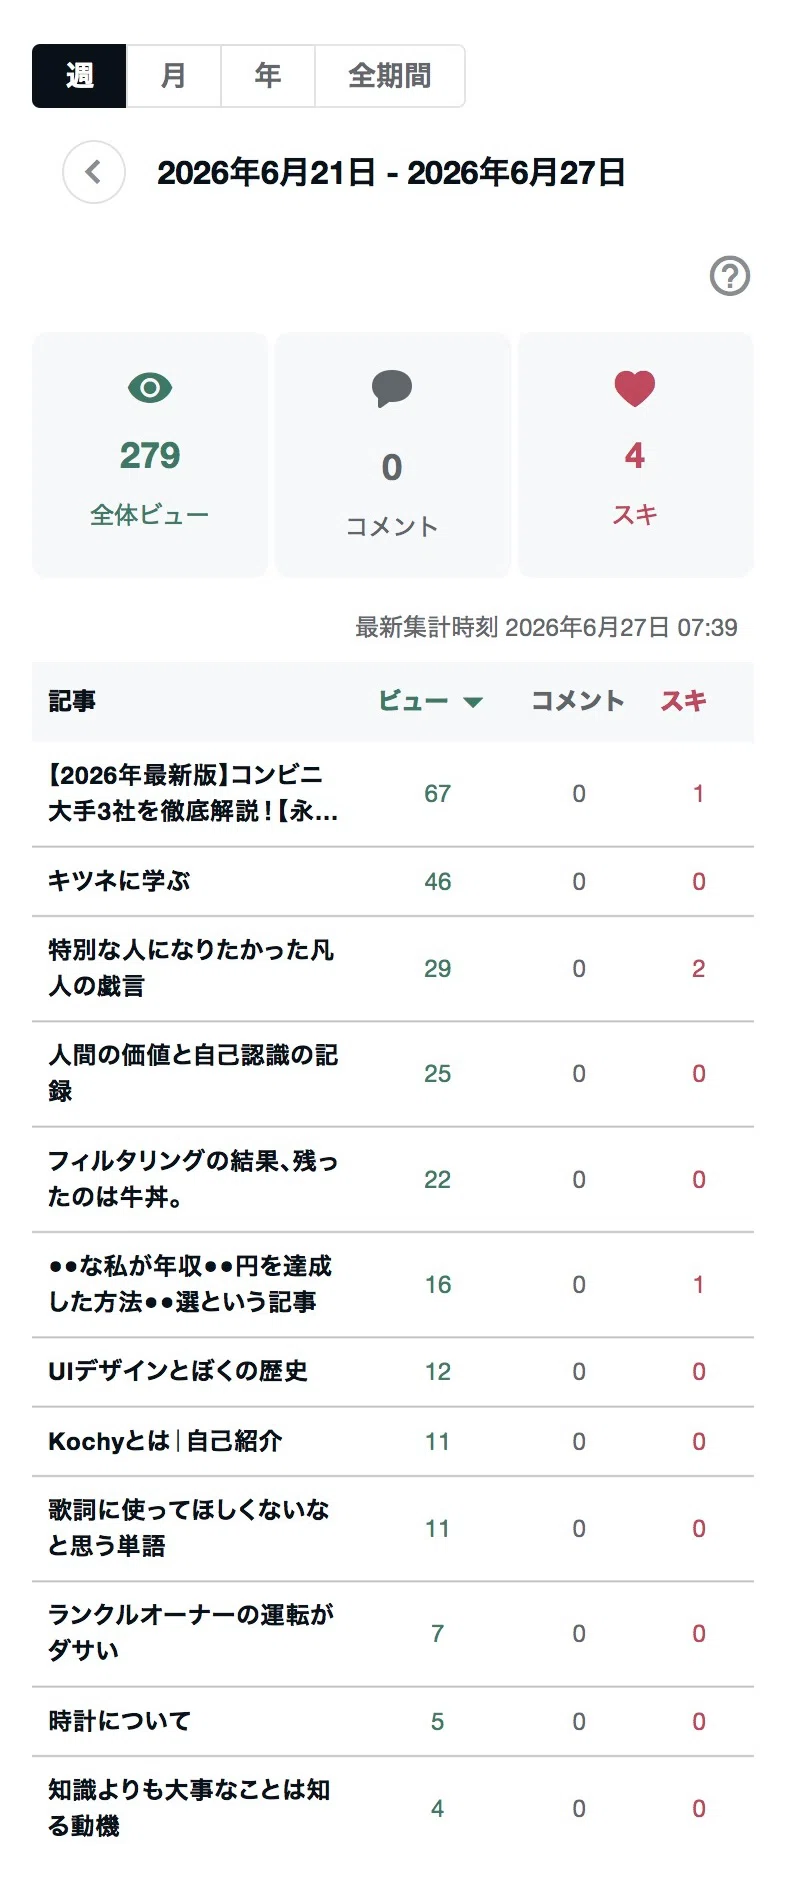Open article Kochyとは｜自己紹介
786x1889 pixels.
click(165, 1441)
